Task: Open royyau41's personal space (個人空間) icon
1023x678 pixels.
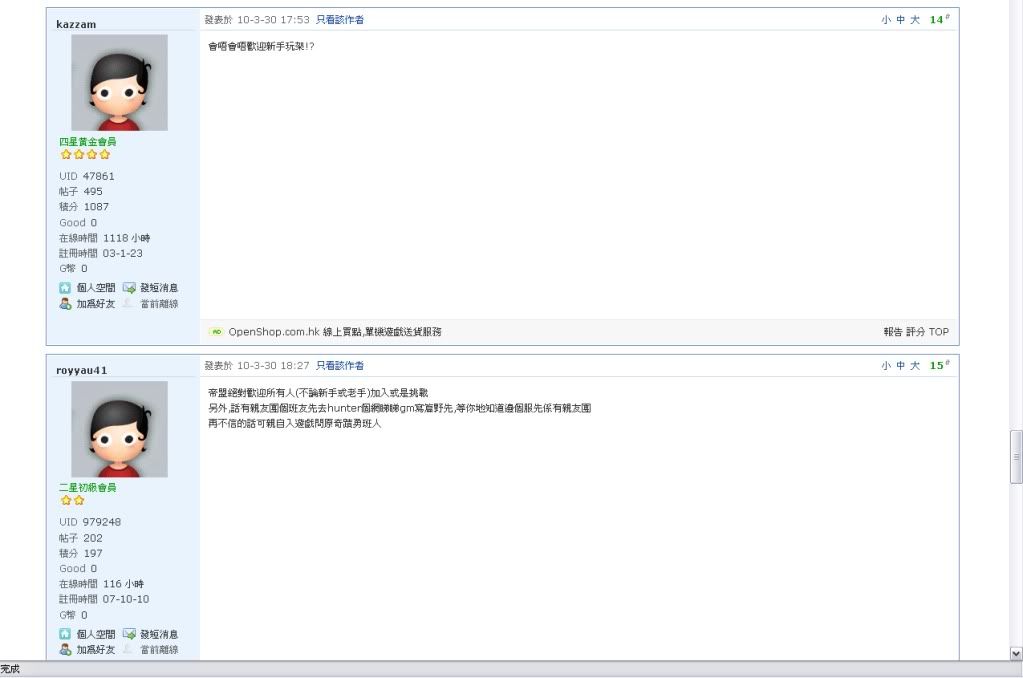Action: (65, 634)
